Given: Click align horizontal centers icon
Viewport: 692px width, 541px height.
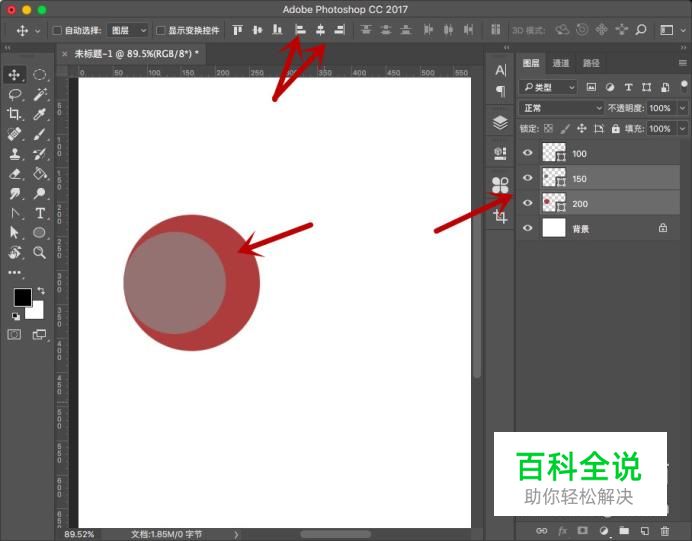Looking at the screenshot, I should point(320,30).
